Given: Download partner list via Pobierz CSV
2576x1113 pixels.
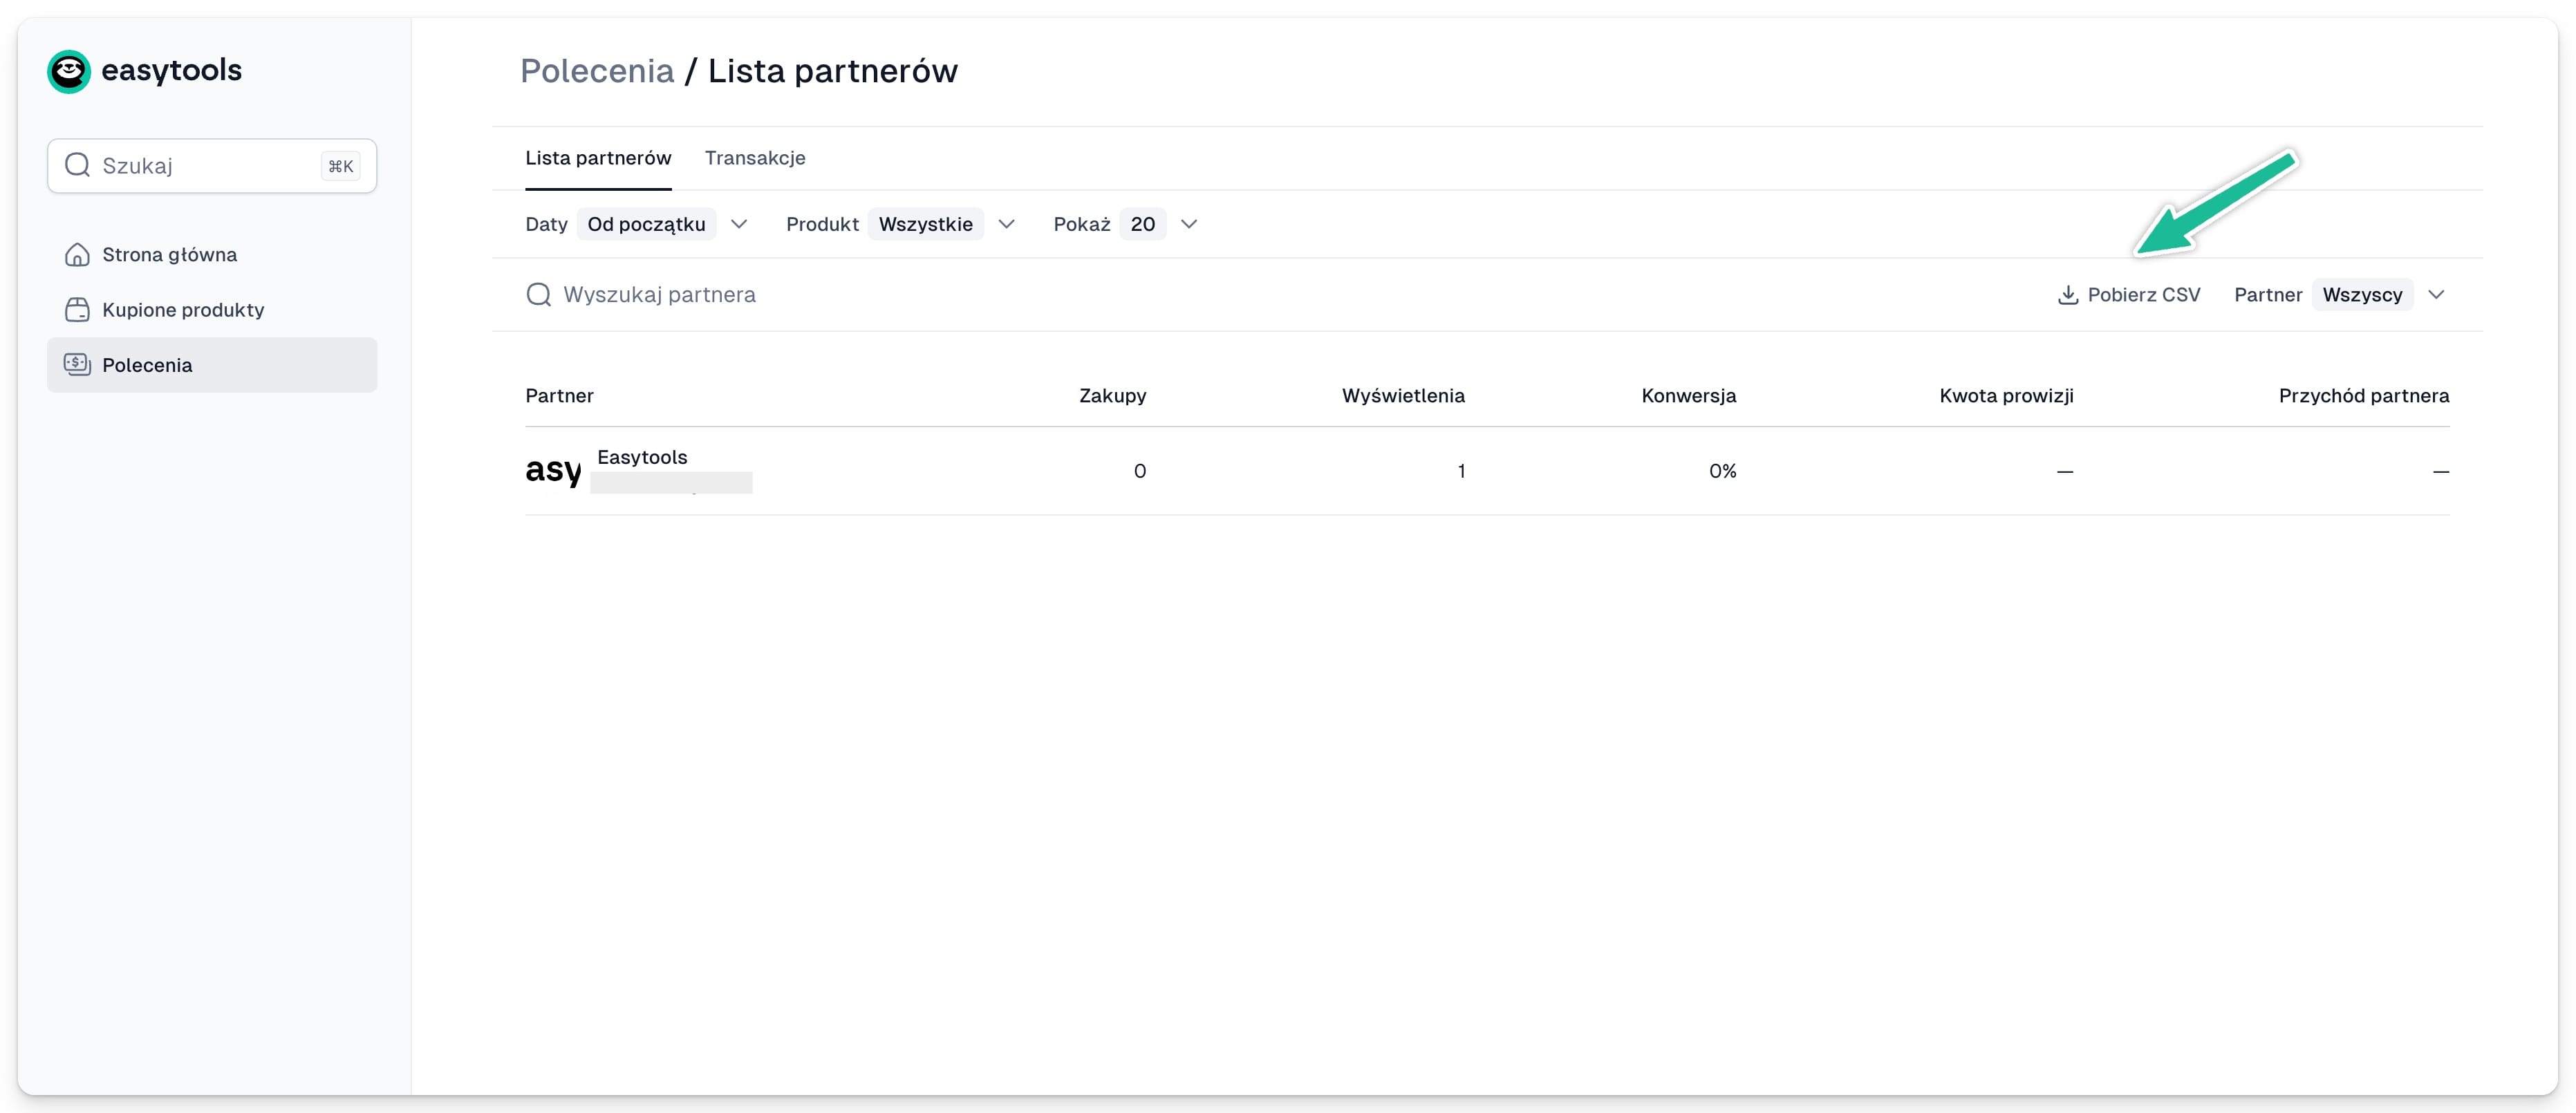Looking at the screenshot, I should (x=2129, y=295).
